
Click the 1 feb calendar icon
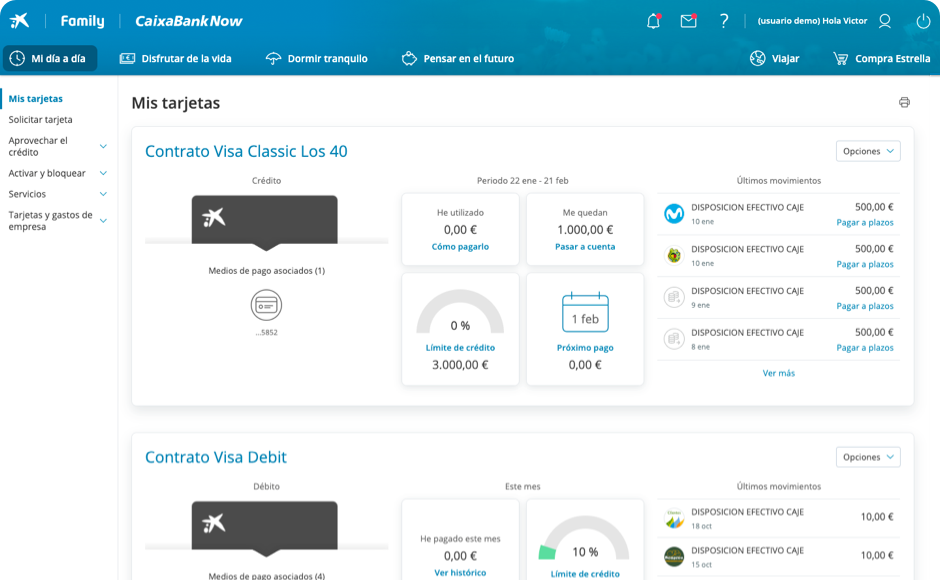tap(585, 312)
